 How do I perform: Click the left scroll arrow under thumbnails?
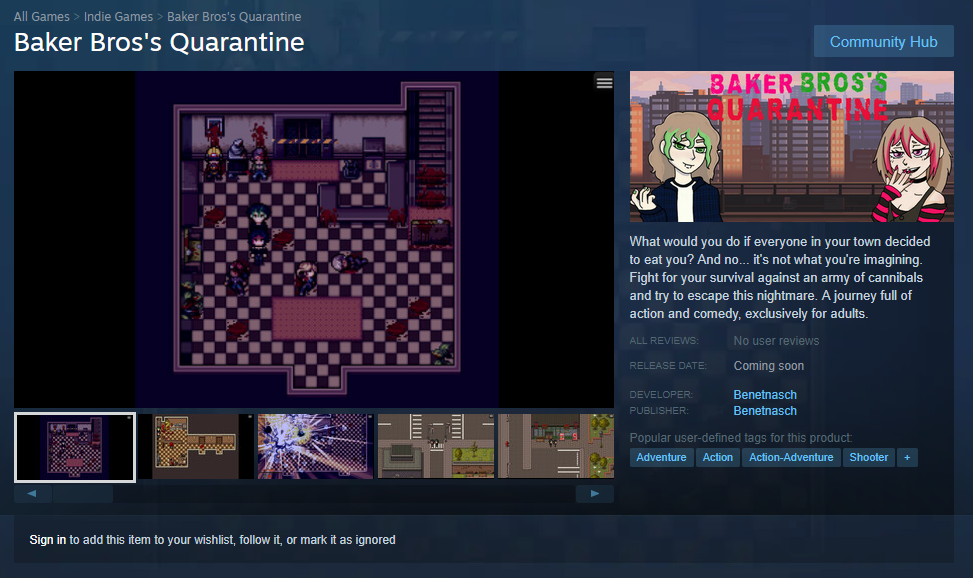click(32, 494)
